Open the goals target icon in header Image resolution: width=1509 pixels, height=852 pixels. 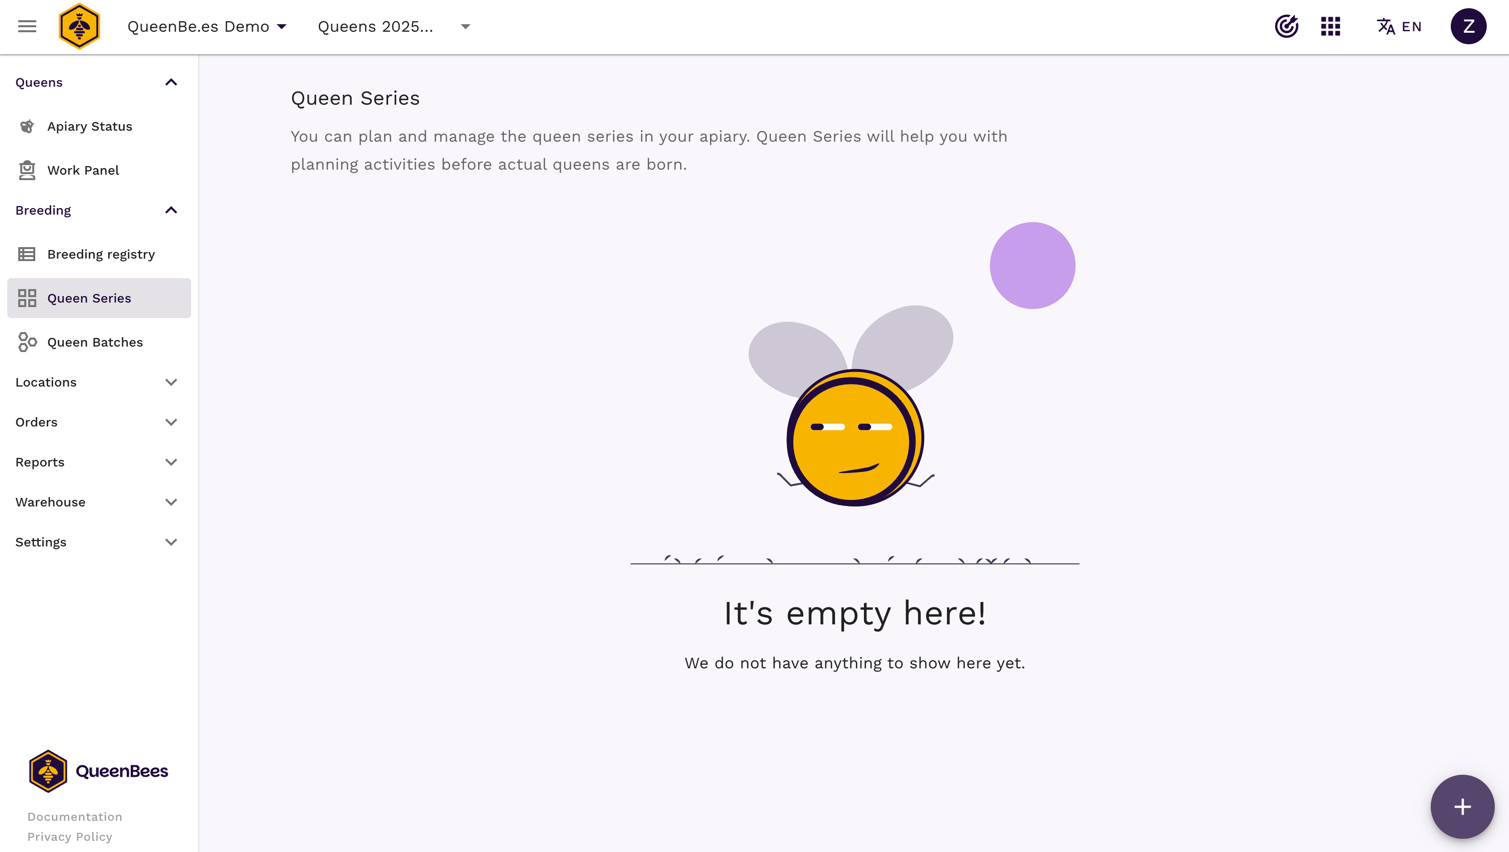click(x=1286, y=27)
